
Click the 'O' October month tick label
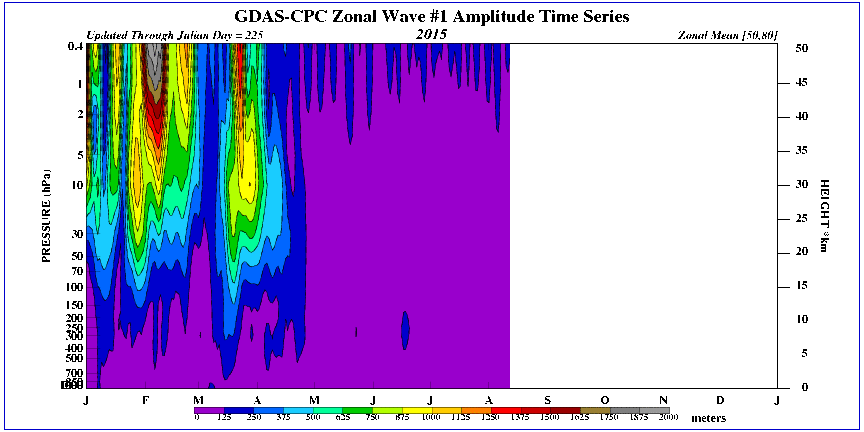(604, 399)
